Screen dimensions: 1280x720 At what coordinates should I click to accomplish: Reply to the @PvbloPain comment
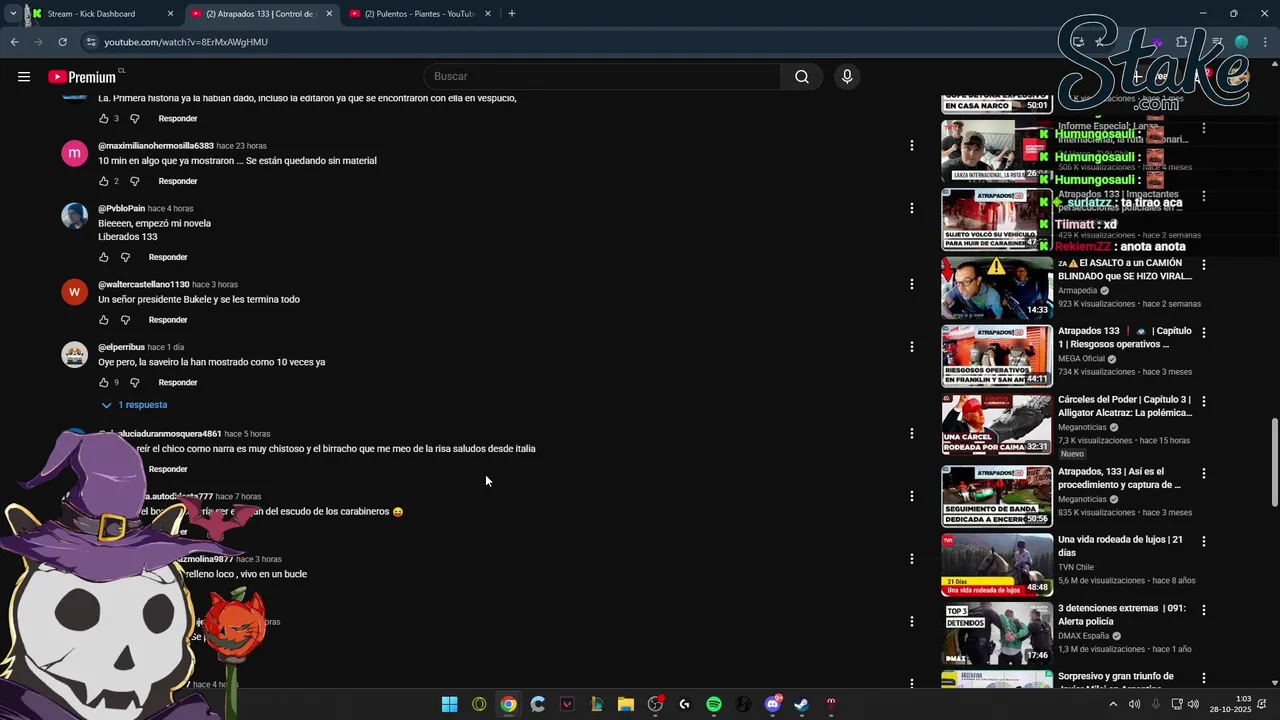(168, 257)
